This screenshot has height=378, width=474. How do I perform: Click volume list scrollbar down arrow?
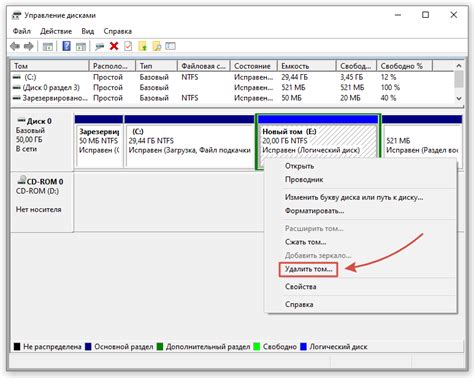459,99
